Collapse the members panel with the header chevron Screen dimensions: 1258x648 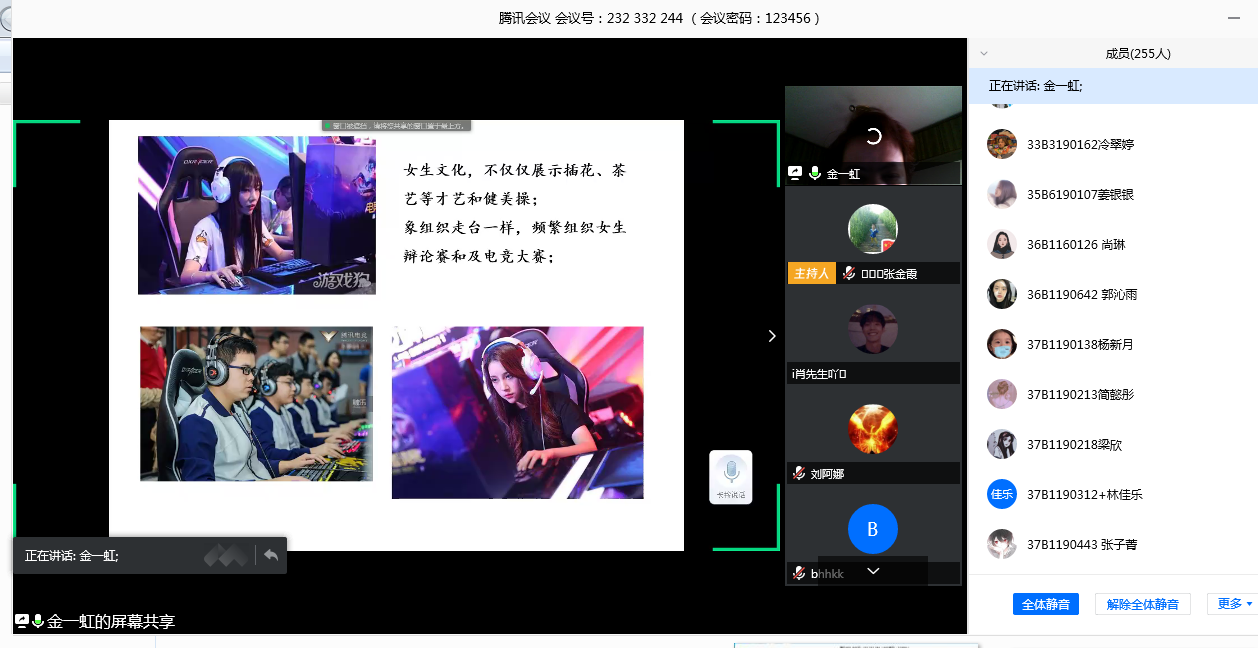coord(984,54)
